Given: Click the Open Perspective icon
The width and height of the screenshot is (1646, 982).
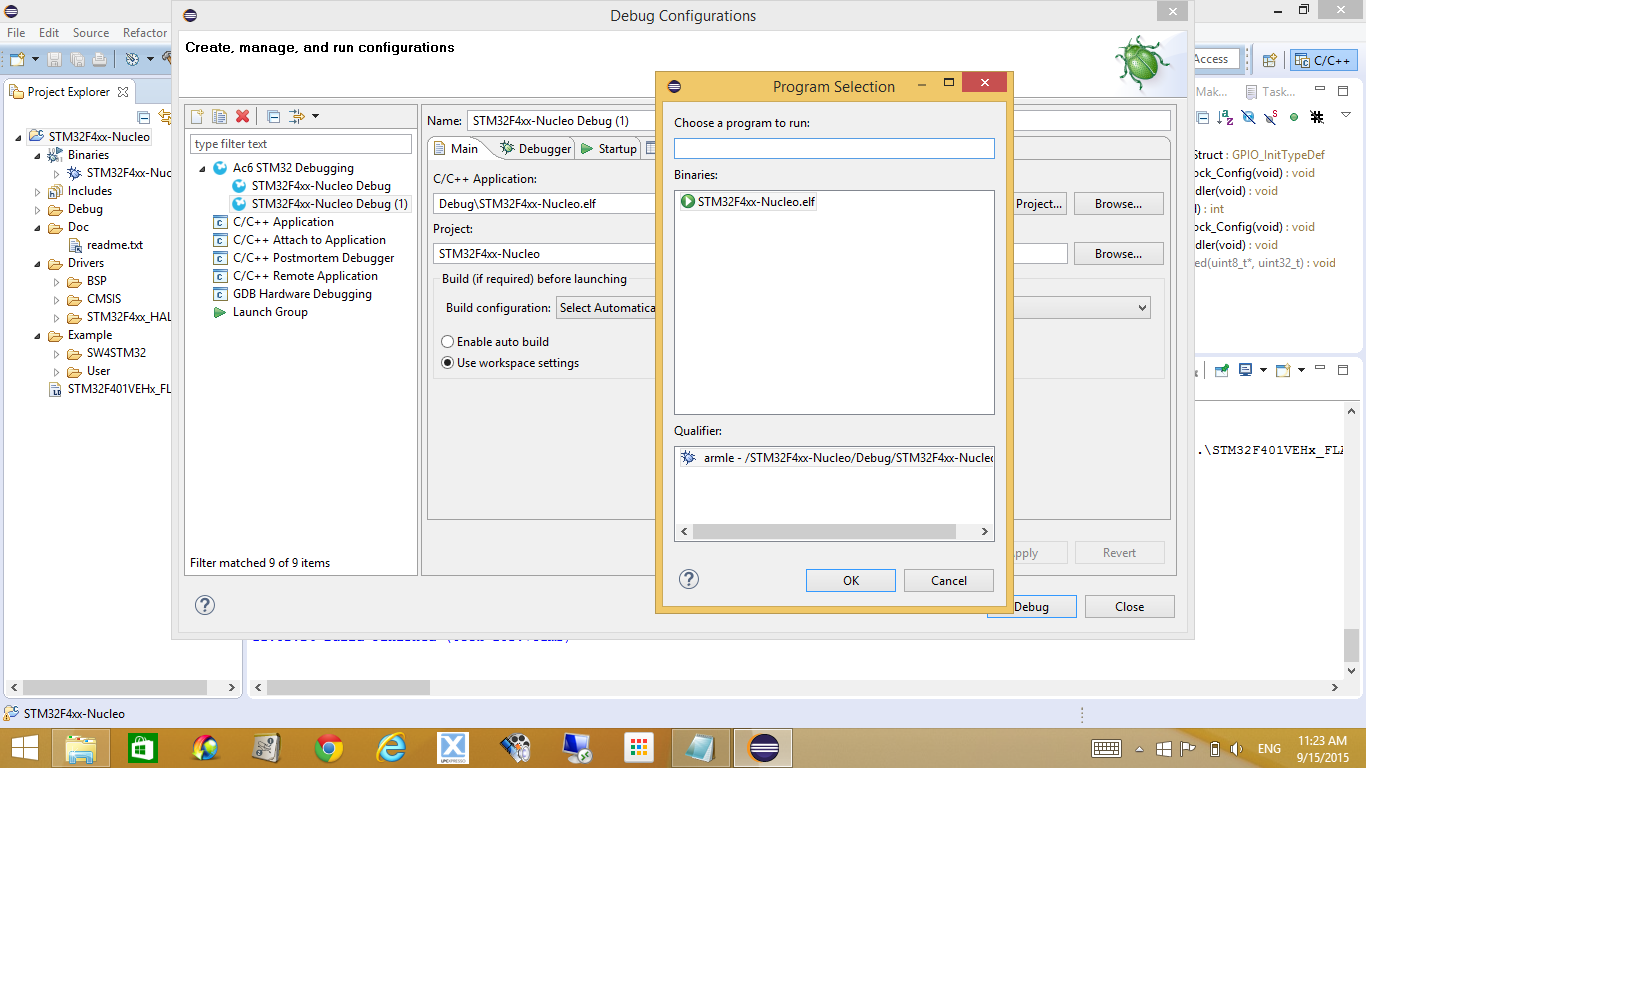Looking at the screenshot, I should tap(1269, 61).
